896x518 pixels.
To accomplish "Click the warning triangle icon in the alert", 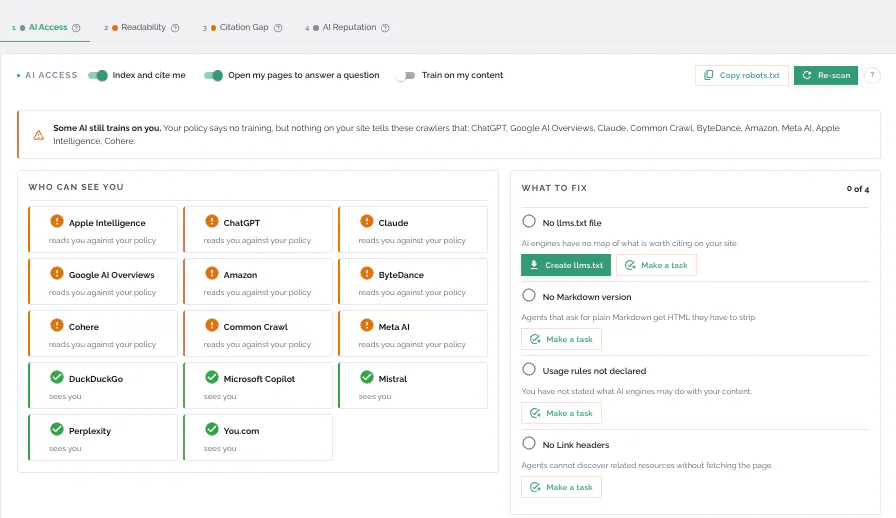I will [38, 135].
